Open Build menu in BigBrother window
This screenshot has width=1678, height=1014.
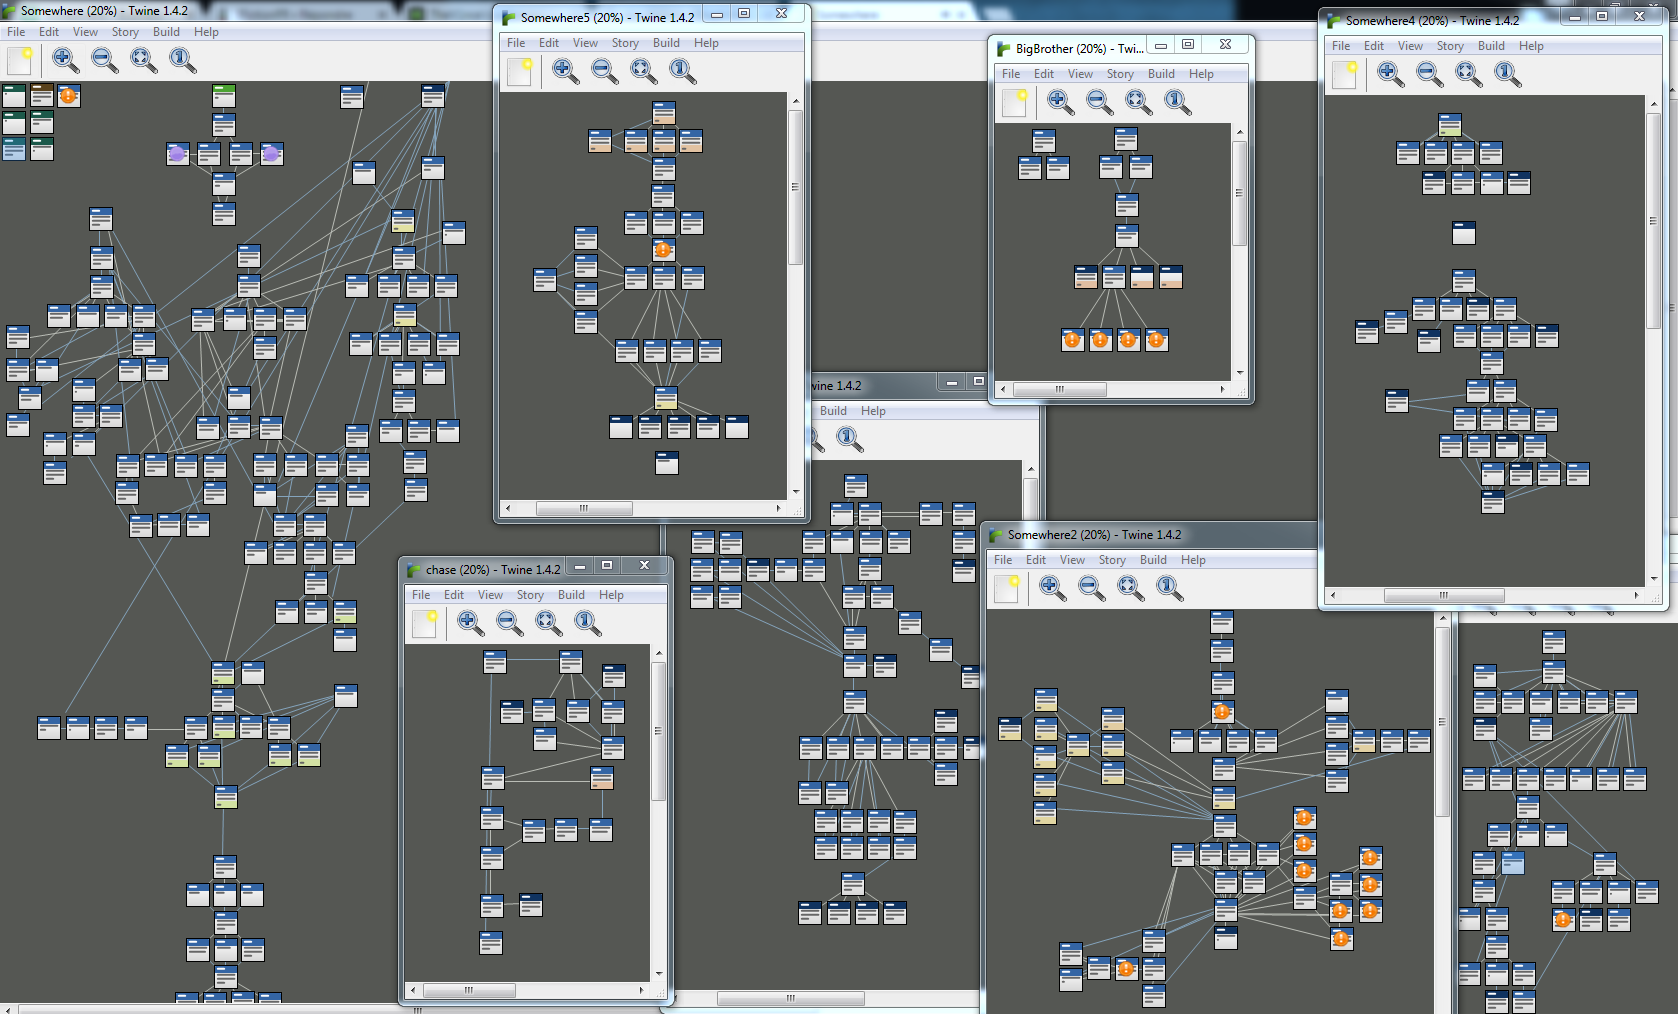click(1161, 74)
